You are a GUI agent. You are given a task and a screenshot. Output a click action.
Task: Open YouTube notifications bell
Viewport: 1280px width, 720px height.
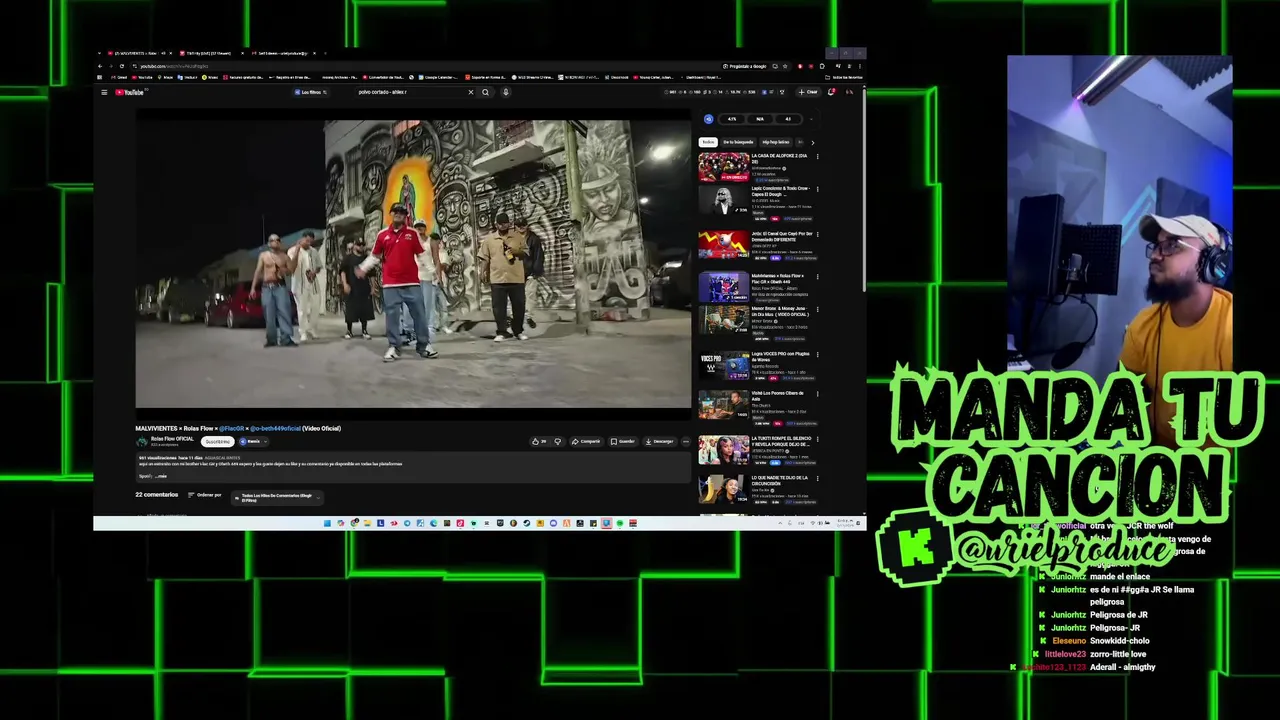831,92
